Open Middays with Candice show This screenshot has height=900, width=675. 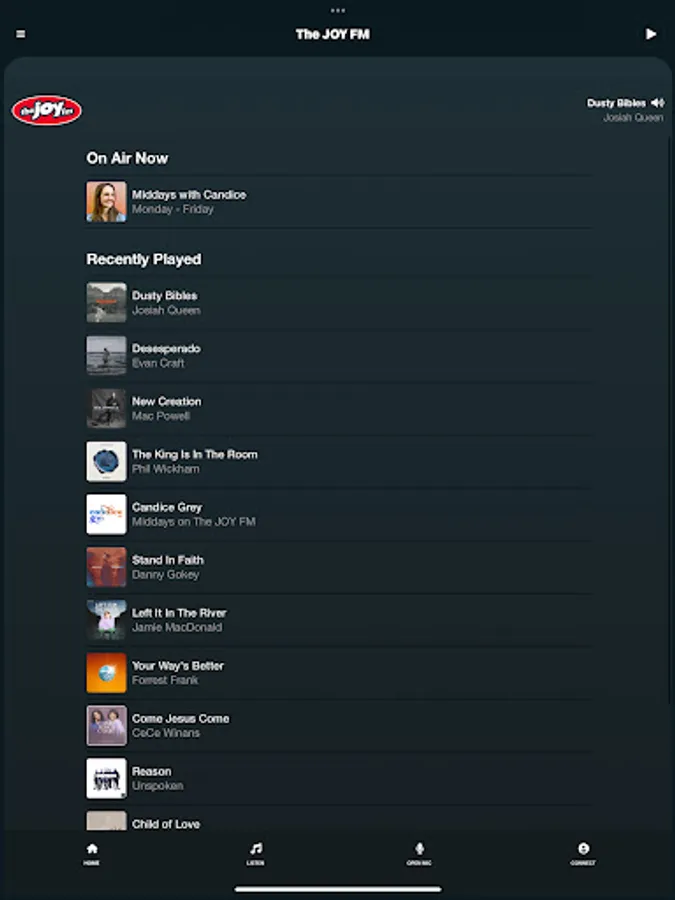[339, 202]
